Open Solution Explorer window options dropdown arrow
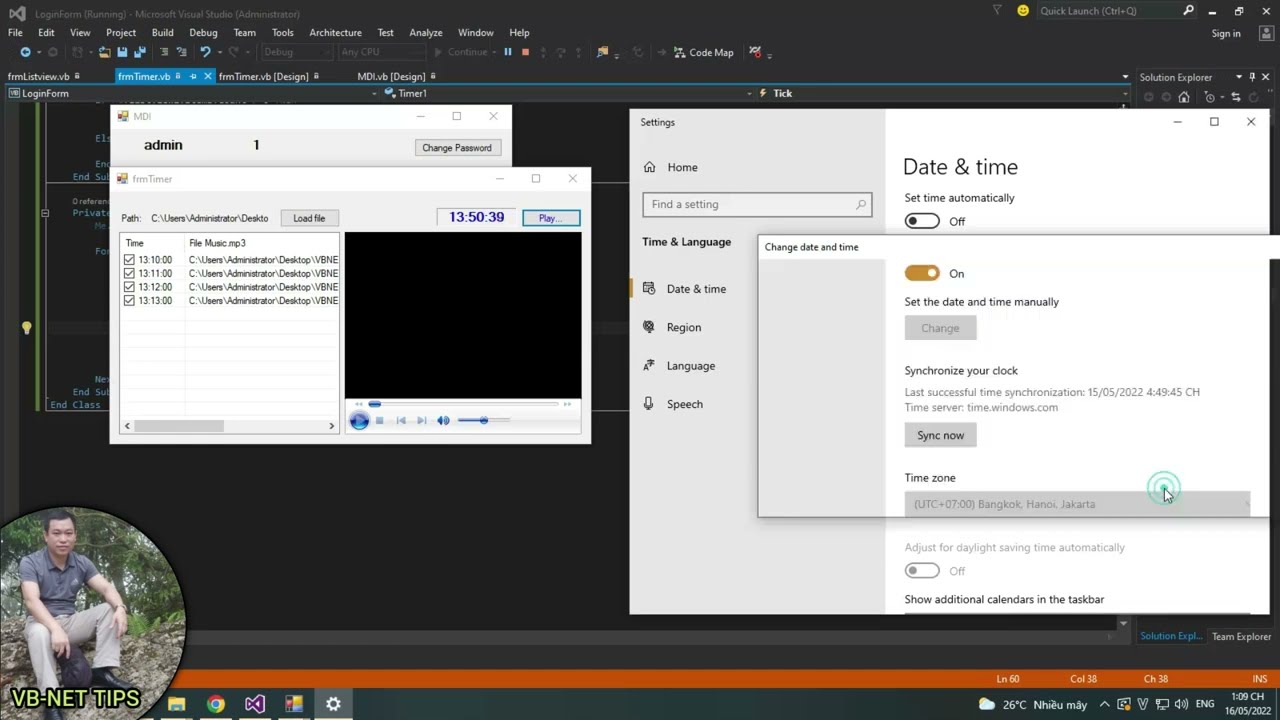The image size is (1280, 720). click(x=1239, y=77)
